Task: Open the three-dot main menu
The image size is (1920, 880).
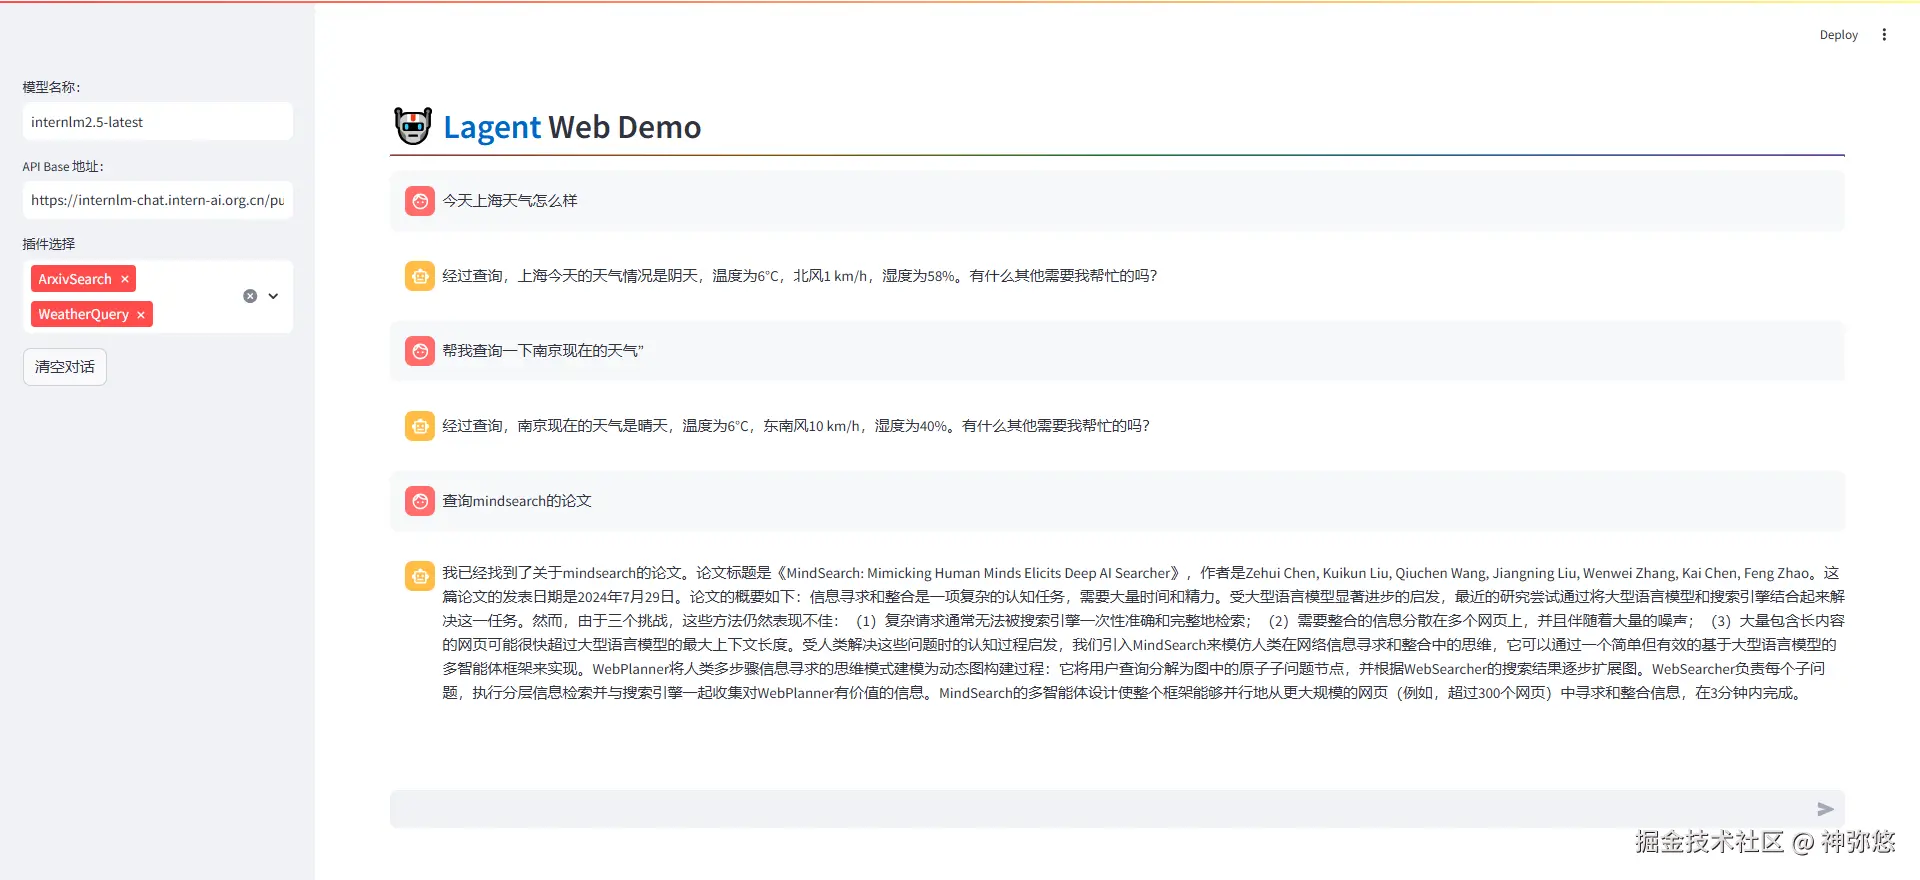Action: tap(1884, 35)
